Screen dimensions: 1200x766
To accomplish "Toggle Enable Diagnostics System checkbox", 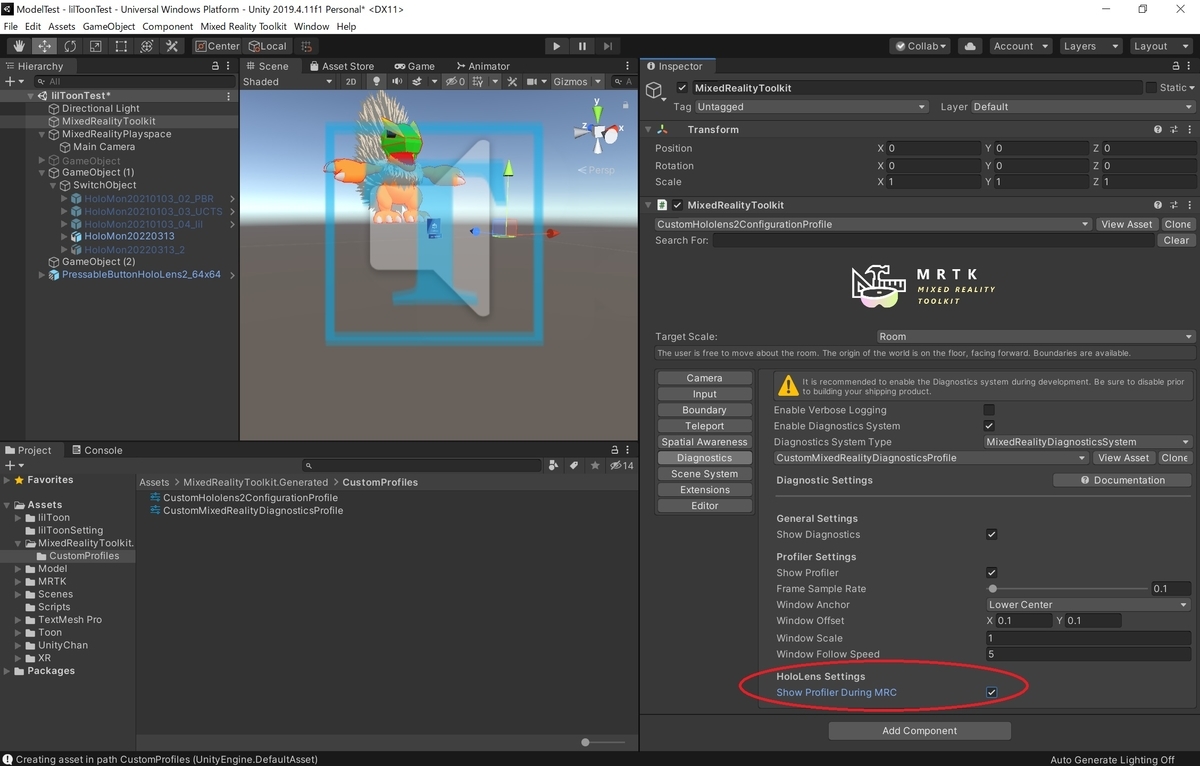I will click(x=989, y=426).
